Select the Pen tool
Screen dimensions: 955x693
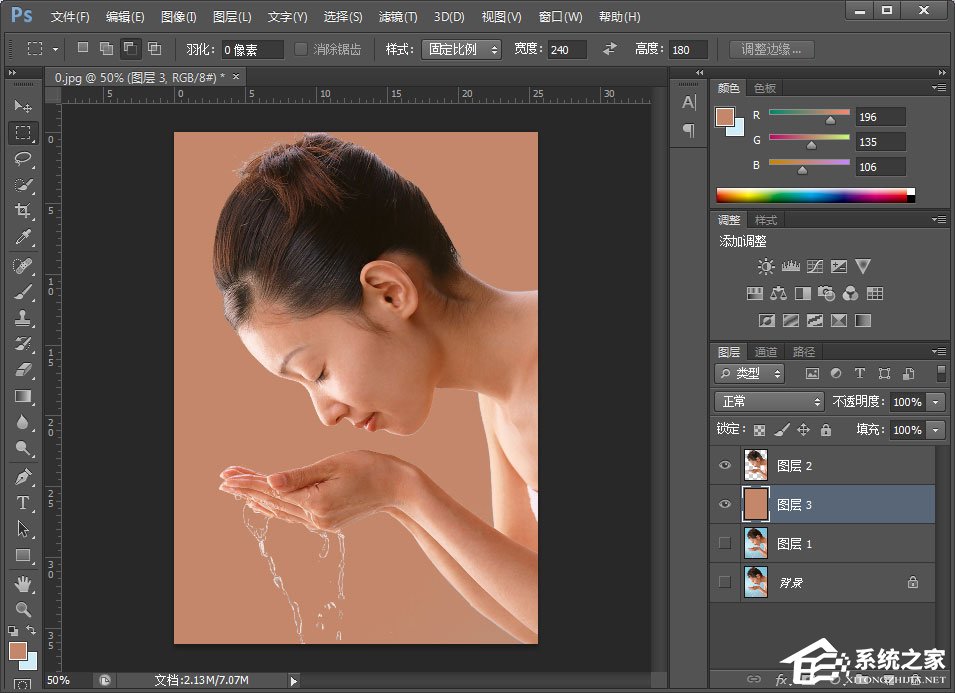(x=23, y=476)
